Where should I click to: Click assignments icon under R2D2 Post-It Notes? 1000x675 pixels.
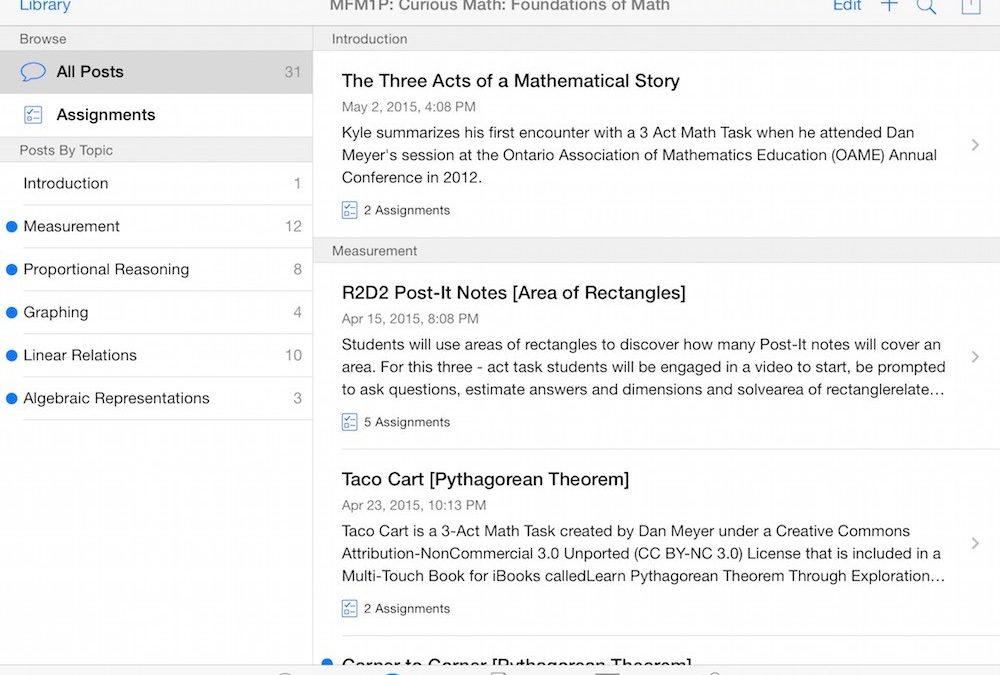350,422
